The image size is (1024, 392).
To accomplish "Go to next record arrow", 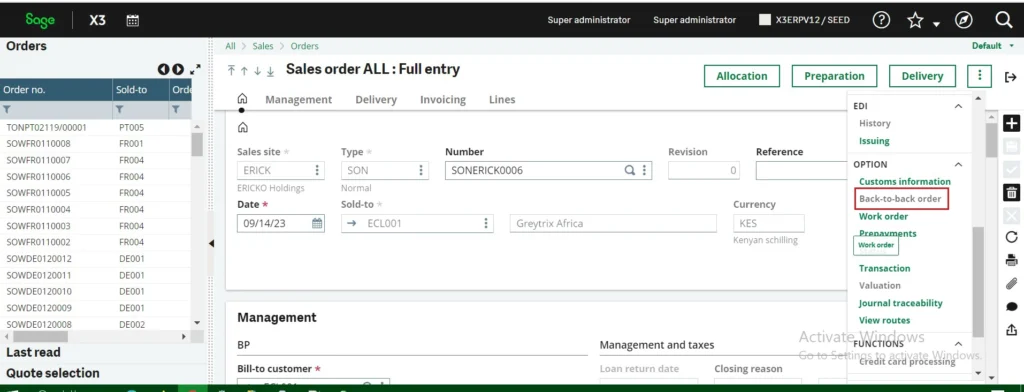I will click(x=257, y=71).
